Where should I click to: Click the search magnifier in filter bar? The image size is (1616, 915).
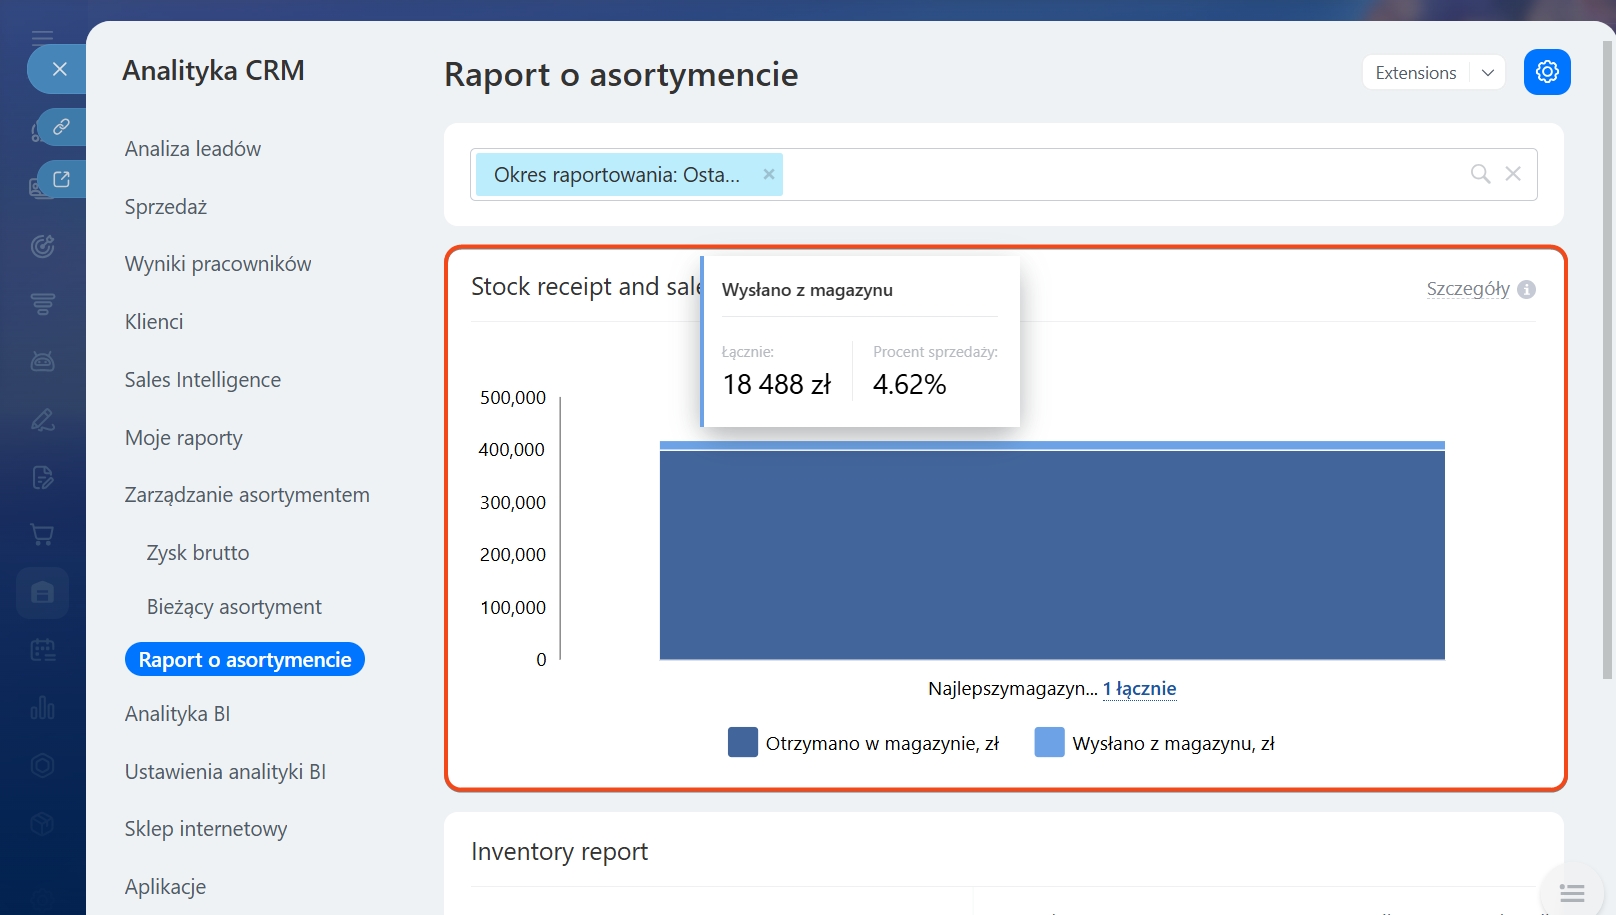tap(1480, 174)
